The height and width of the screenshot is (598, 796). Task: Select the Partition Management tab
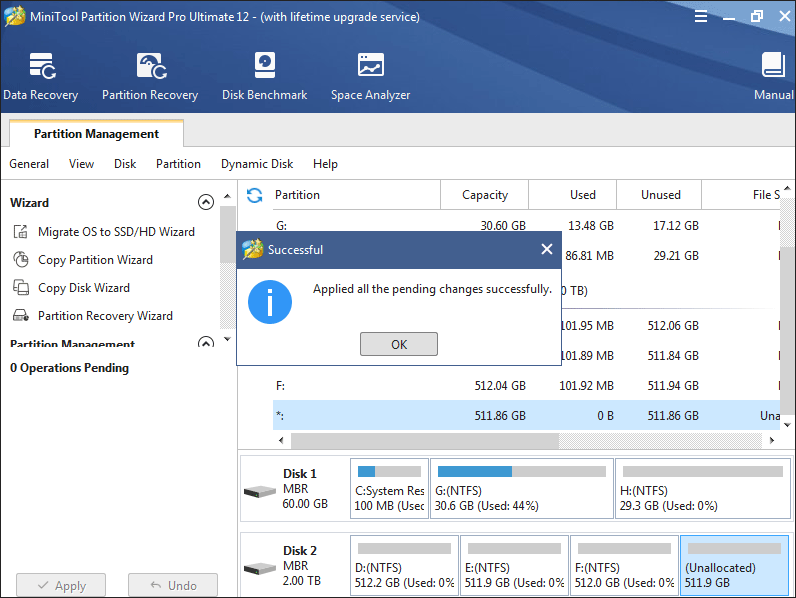click(x=96, y=134)
